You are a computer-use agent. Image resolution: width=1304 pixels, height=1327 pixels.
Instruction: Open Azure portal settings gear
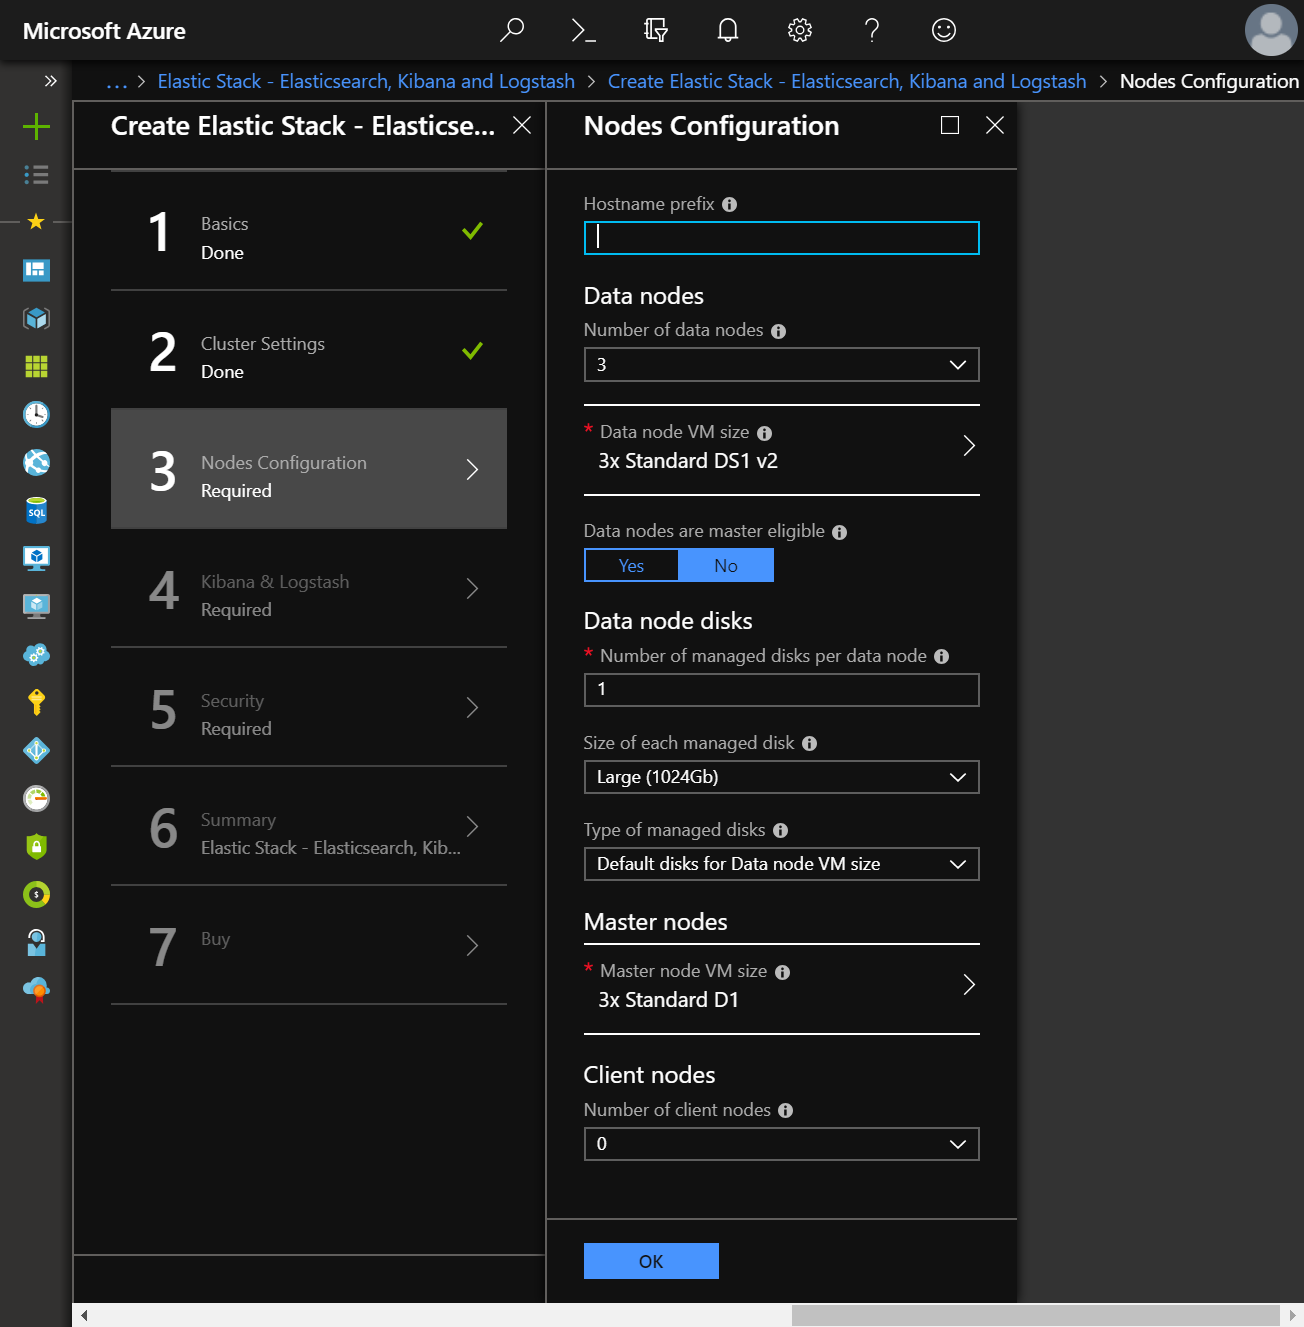799,30
